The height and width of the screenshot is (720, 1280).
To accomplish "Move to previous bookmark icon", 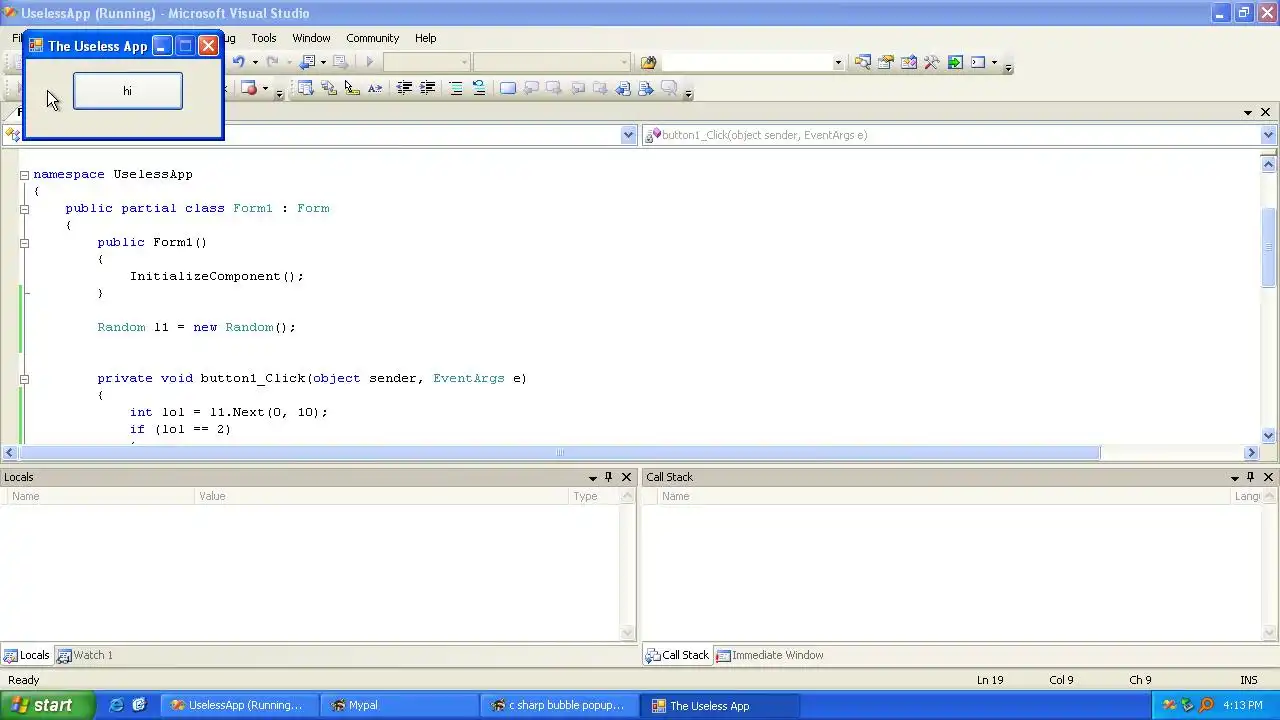I will [531, 88].
